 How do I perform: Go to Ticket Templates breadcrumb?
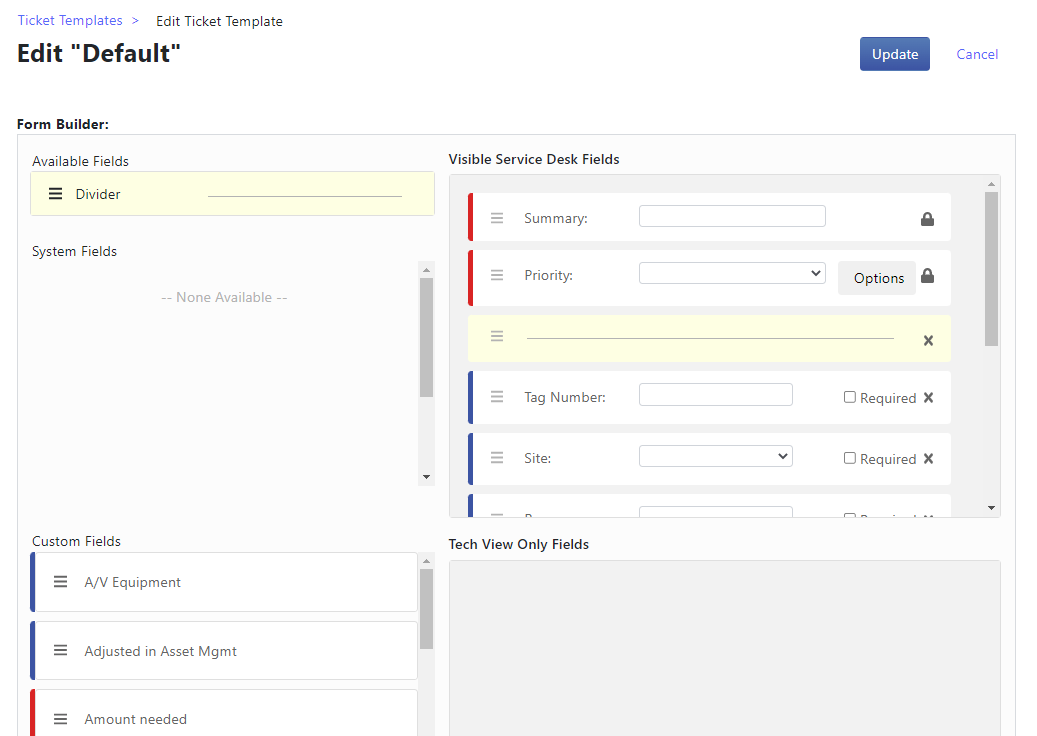[70, 20]
